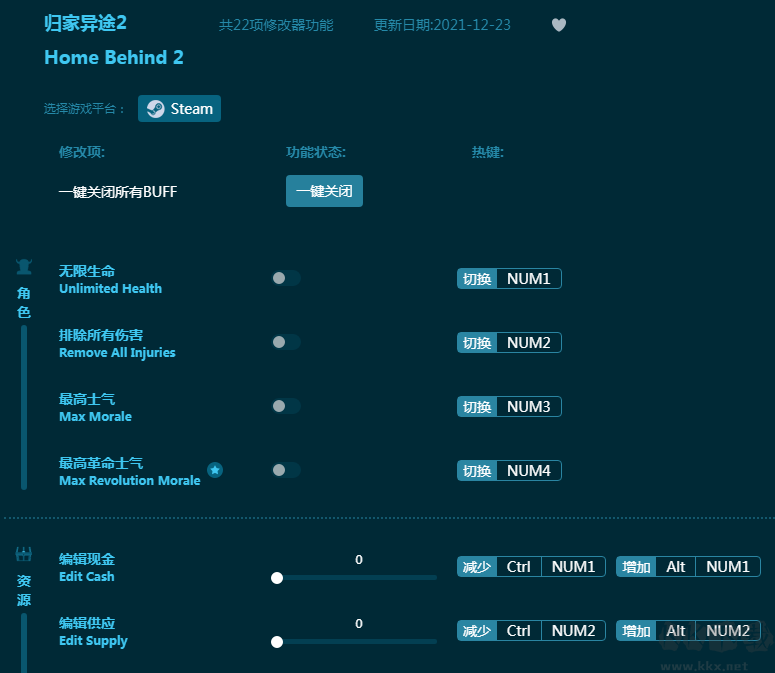Click 增加 Alt NUM2 hotkey for Edit Supply
This screenshot has height=673, width=775.
click(688, 631)
